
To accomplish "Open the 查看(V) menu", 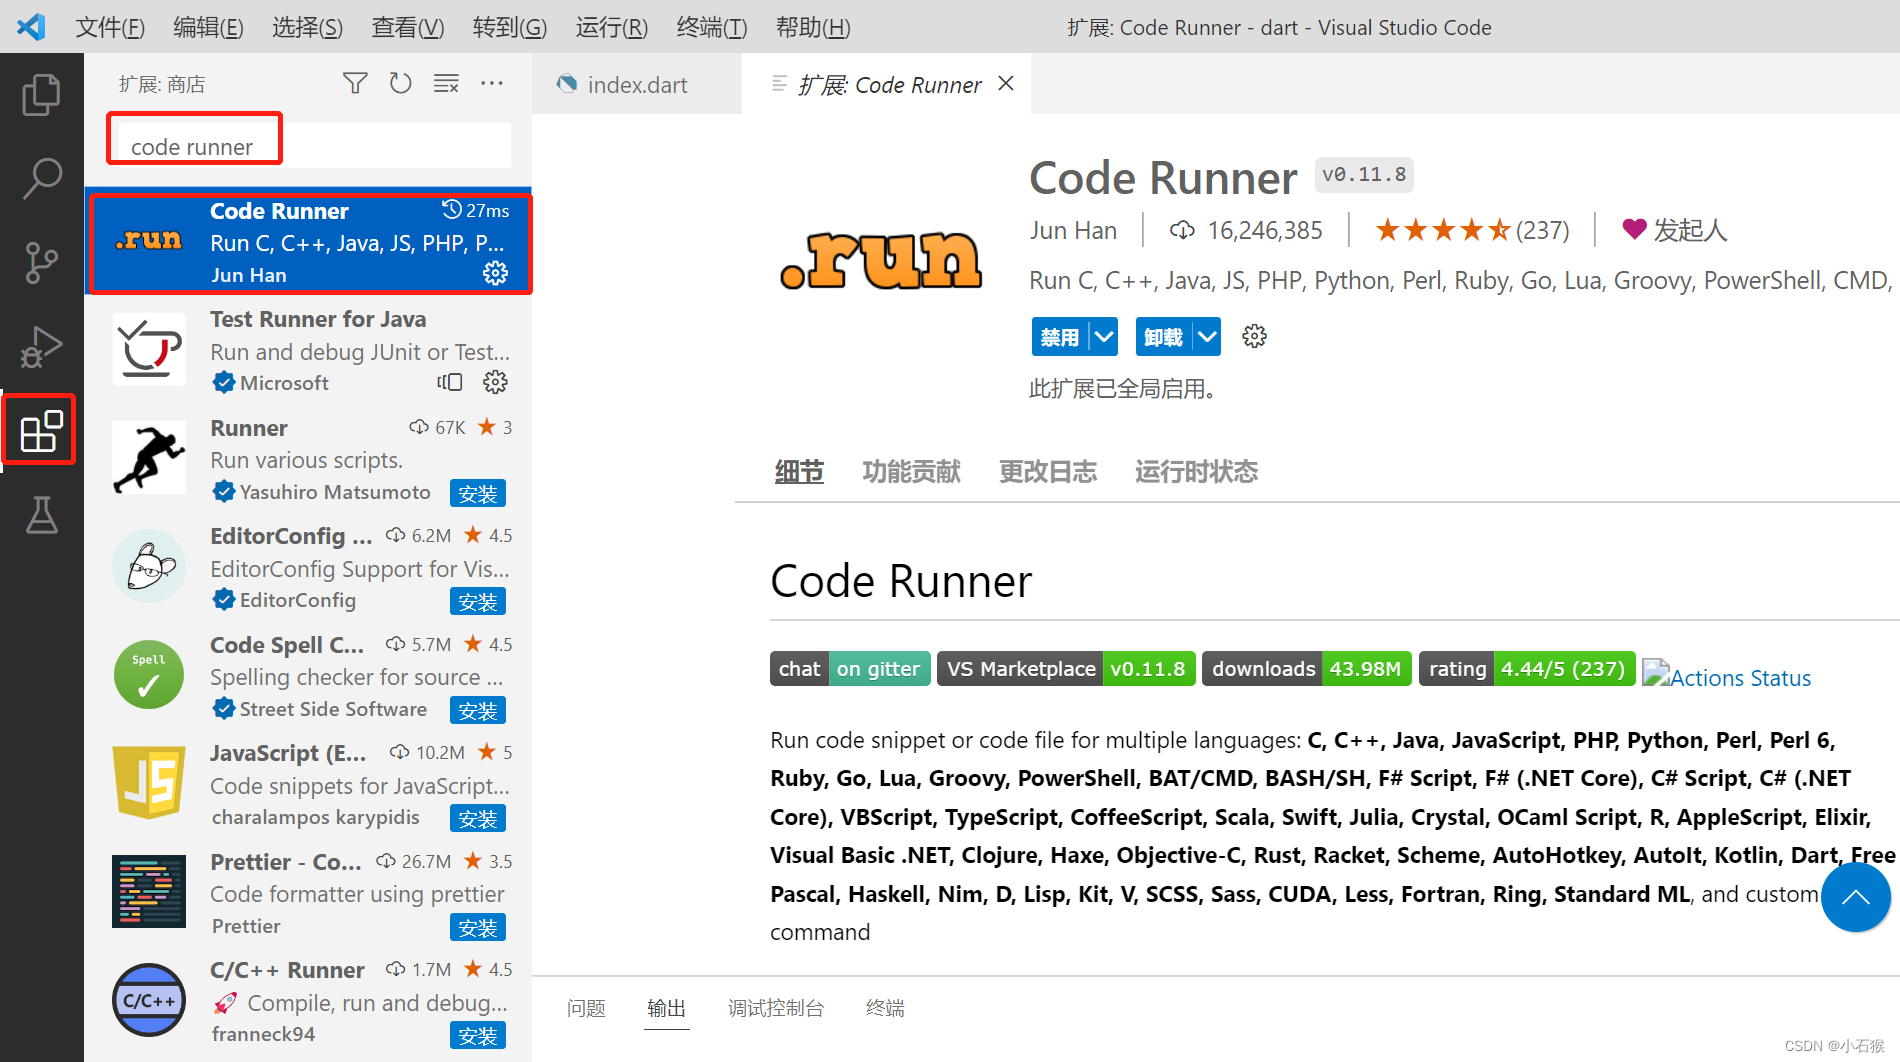I will [x=408, y=27].
